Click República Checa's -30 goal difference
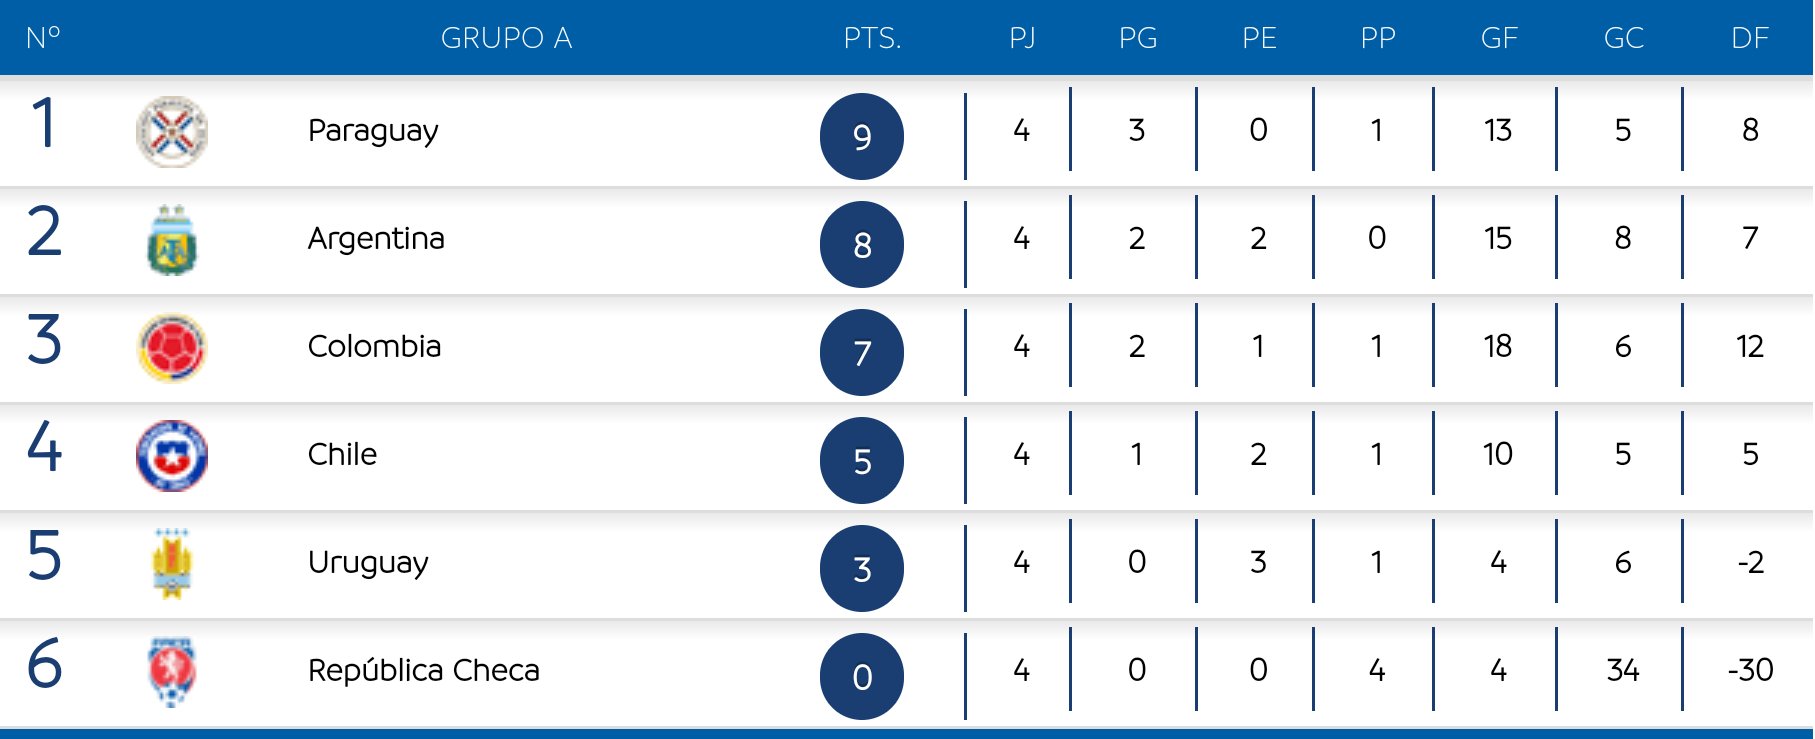Image resolution: width=1815 pixels, height=739 pixels. (x=1750, y=670)
